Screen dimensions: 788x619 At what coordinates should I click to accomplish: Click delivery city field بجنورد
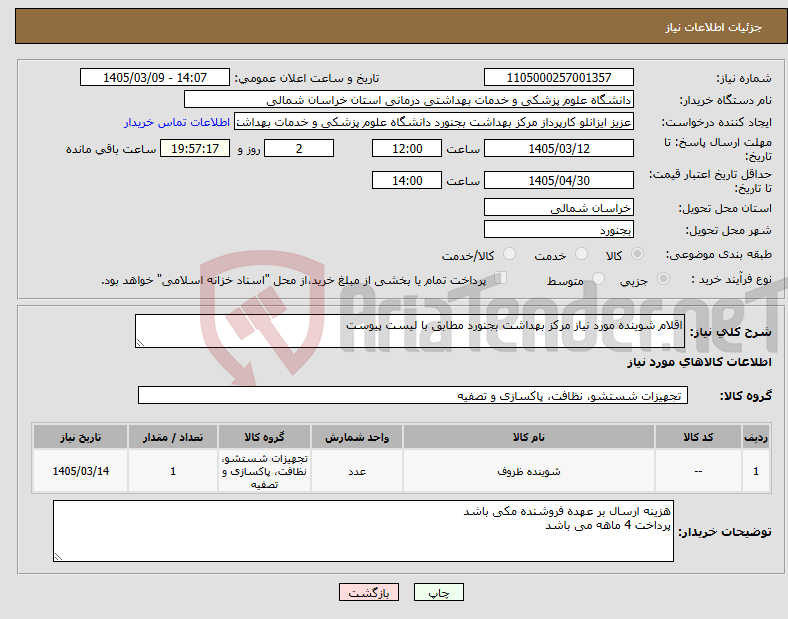(x=558, y=230)
